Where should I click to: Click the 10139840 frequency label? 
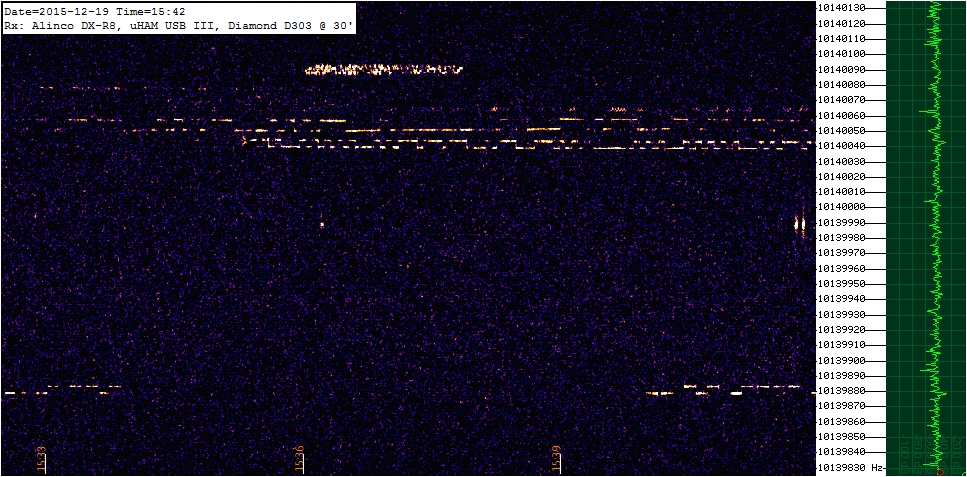(843, 452)
